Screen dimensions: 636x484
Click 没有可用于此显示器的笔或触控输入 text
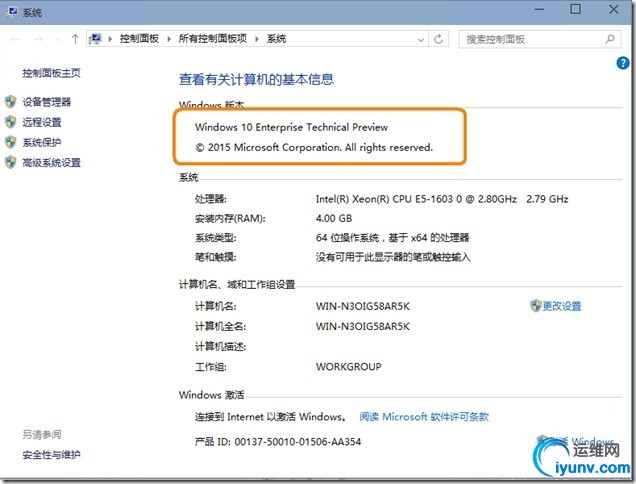pos(393,257)
